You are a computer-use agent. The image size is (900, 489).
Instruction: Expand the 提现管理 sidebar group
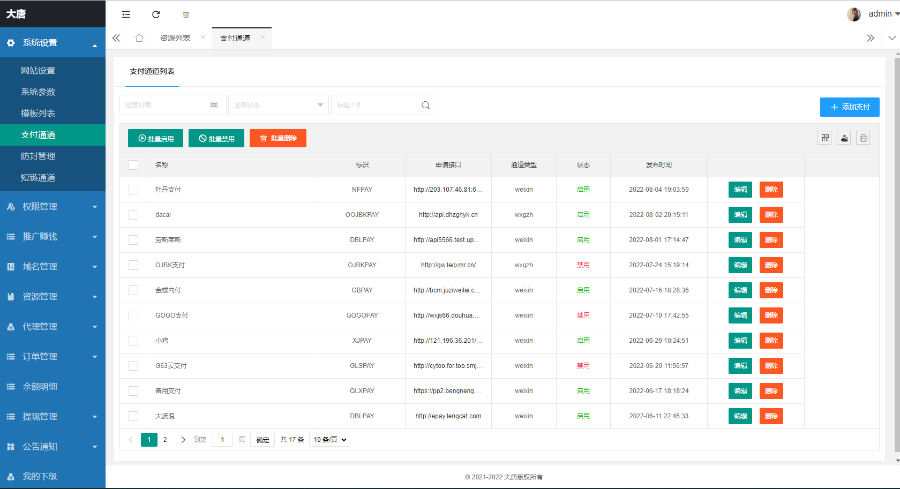53,417
